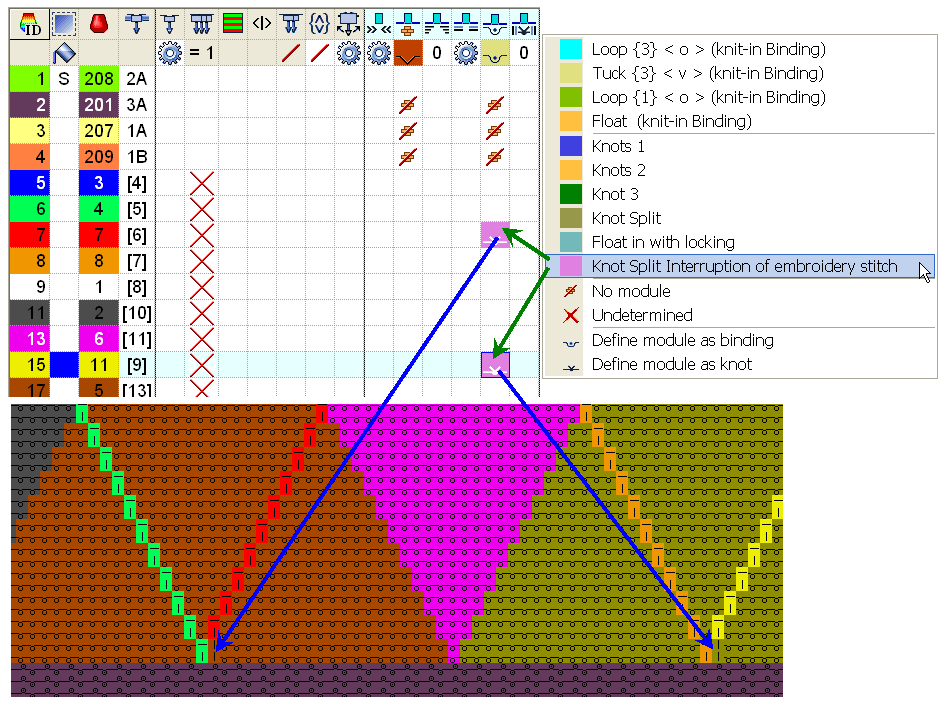Click the red yarn color header icon

tap(99, 24)
